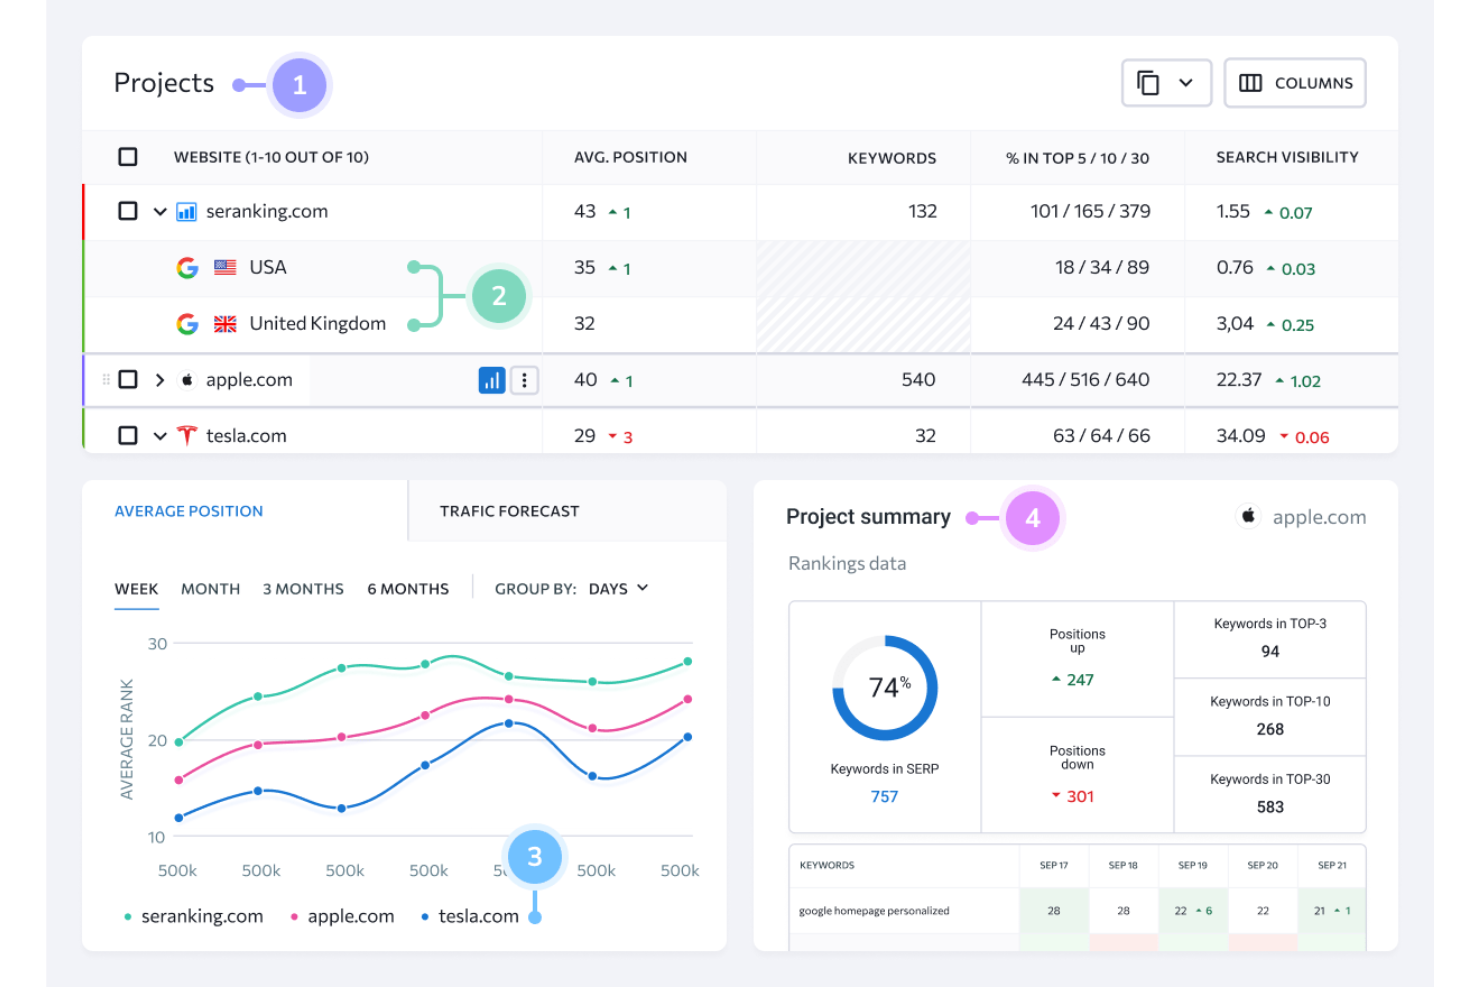Toggle the apple.com legend label in the chart
This screenshot has width=1480, height=987.
(351, 916)
